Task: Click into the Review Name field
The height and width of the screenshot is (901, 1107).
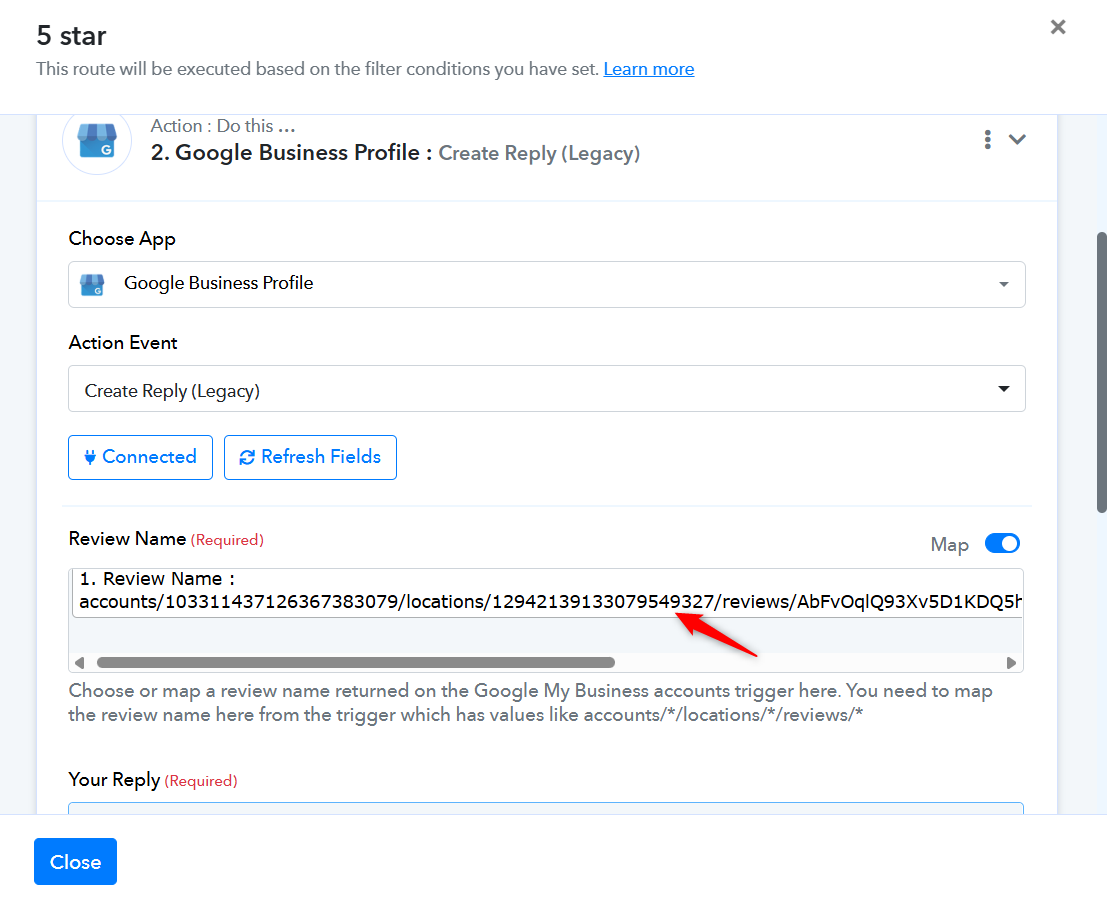Action: pos(546,593)
